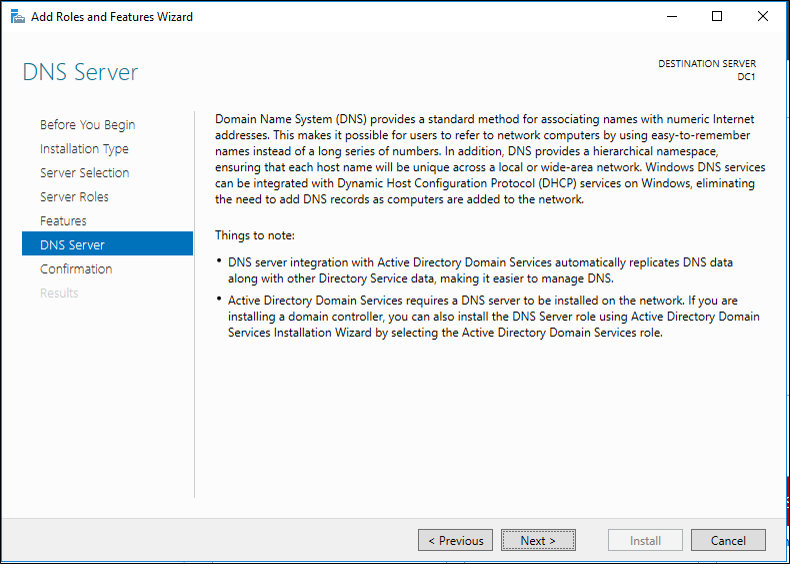Switch to the Features step
Screen dimensions: 790x564
63,221
